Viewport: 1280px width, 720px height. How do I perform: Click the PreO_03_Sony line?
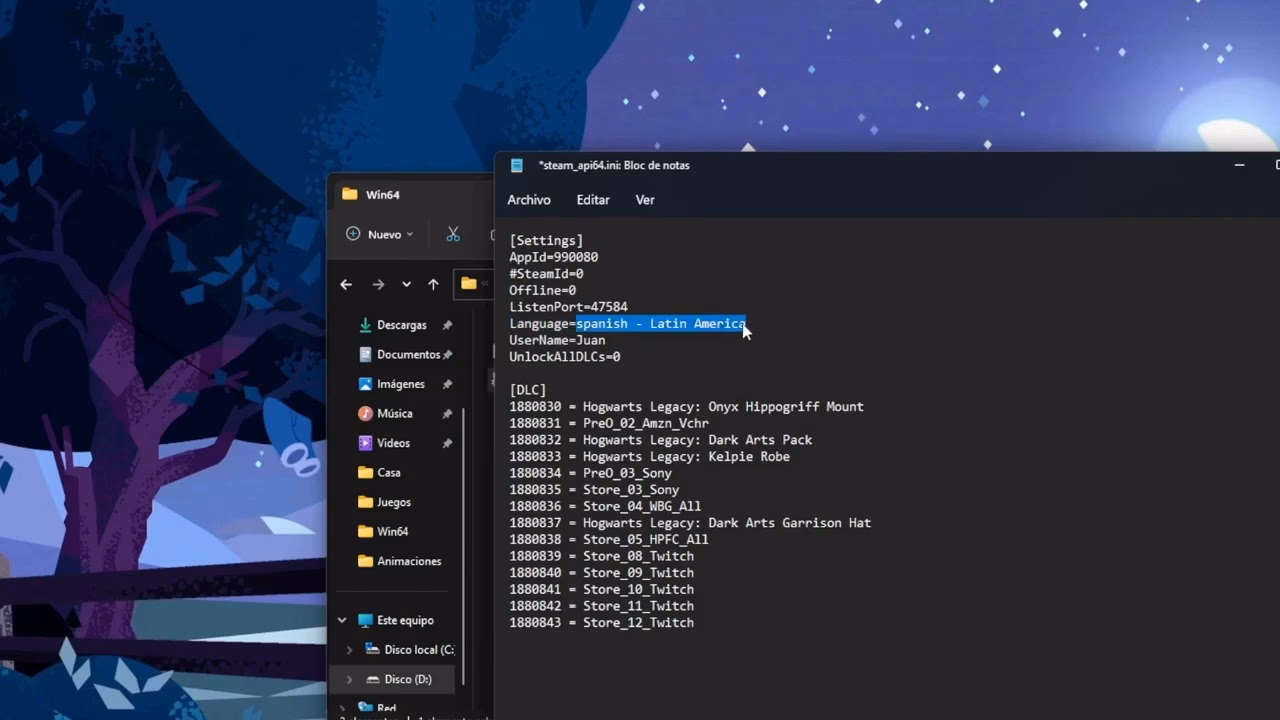point(591,473)
